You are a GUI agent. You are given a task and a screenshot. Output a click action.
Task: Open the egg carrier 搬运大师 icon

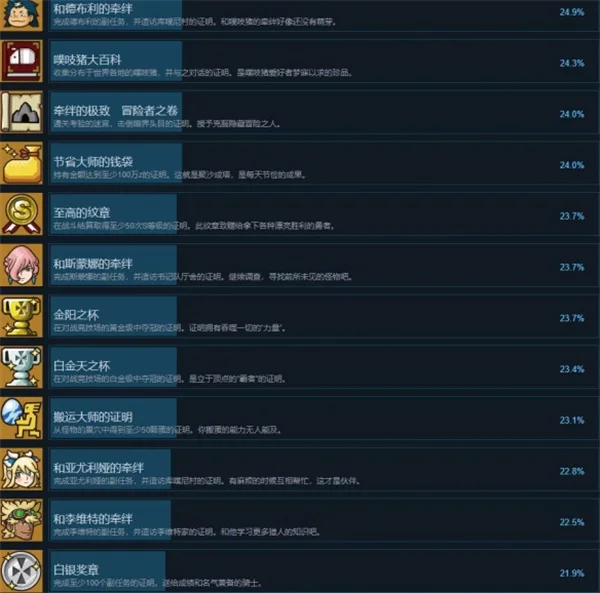(21, 418)
